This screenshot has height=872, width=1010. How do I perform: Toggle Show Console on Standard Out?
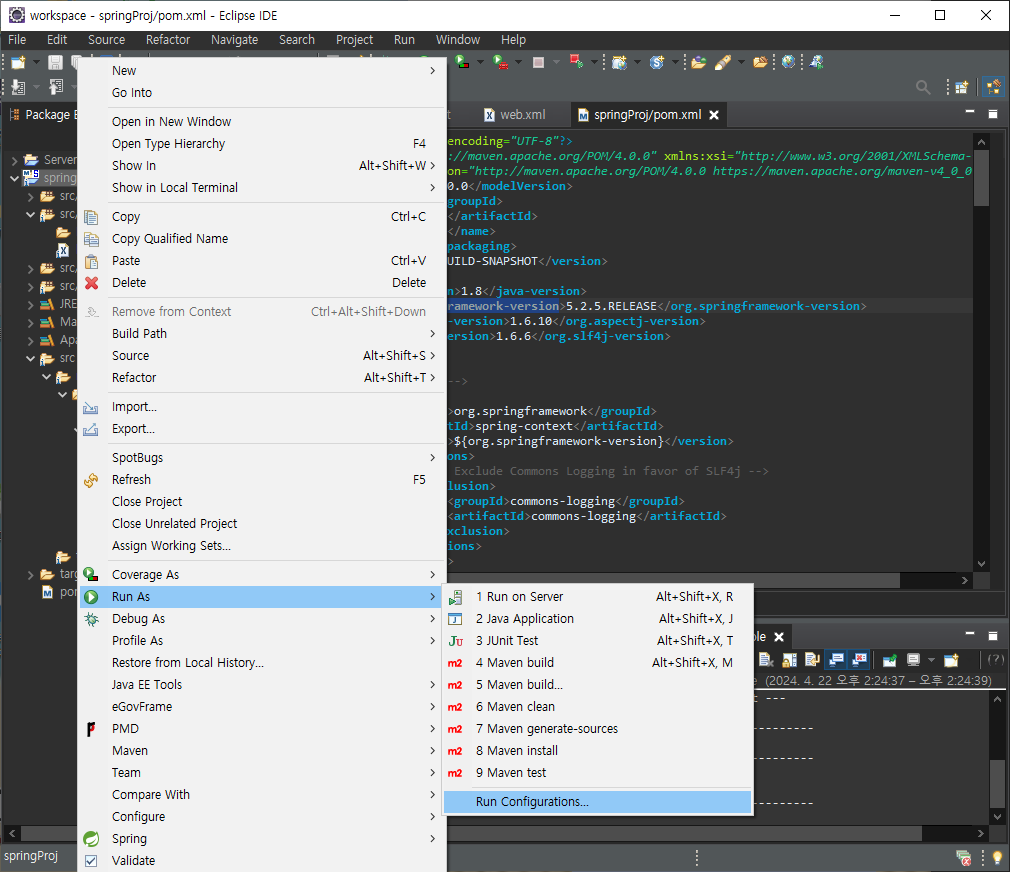coord(836,659)
